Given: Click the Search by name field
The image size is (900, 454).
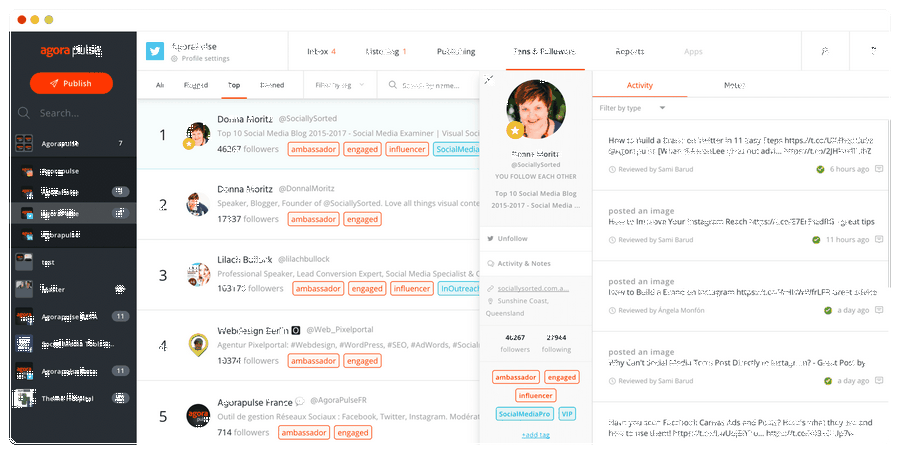Looking at the screenshot, I should (430, 85).
